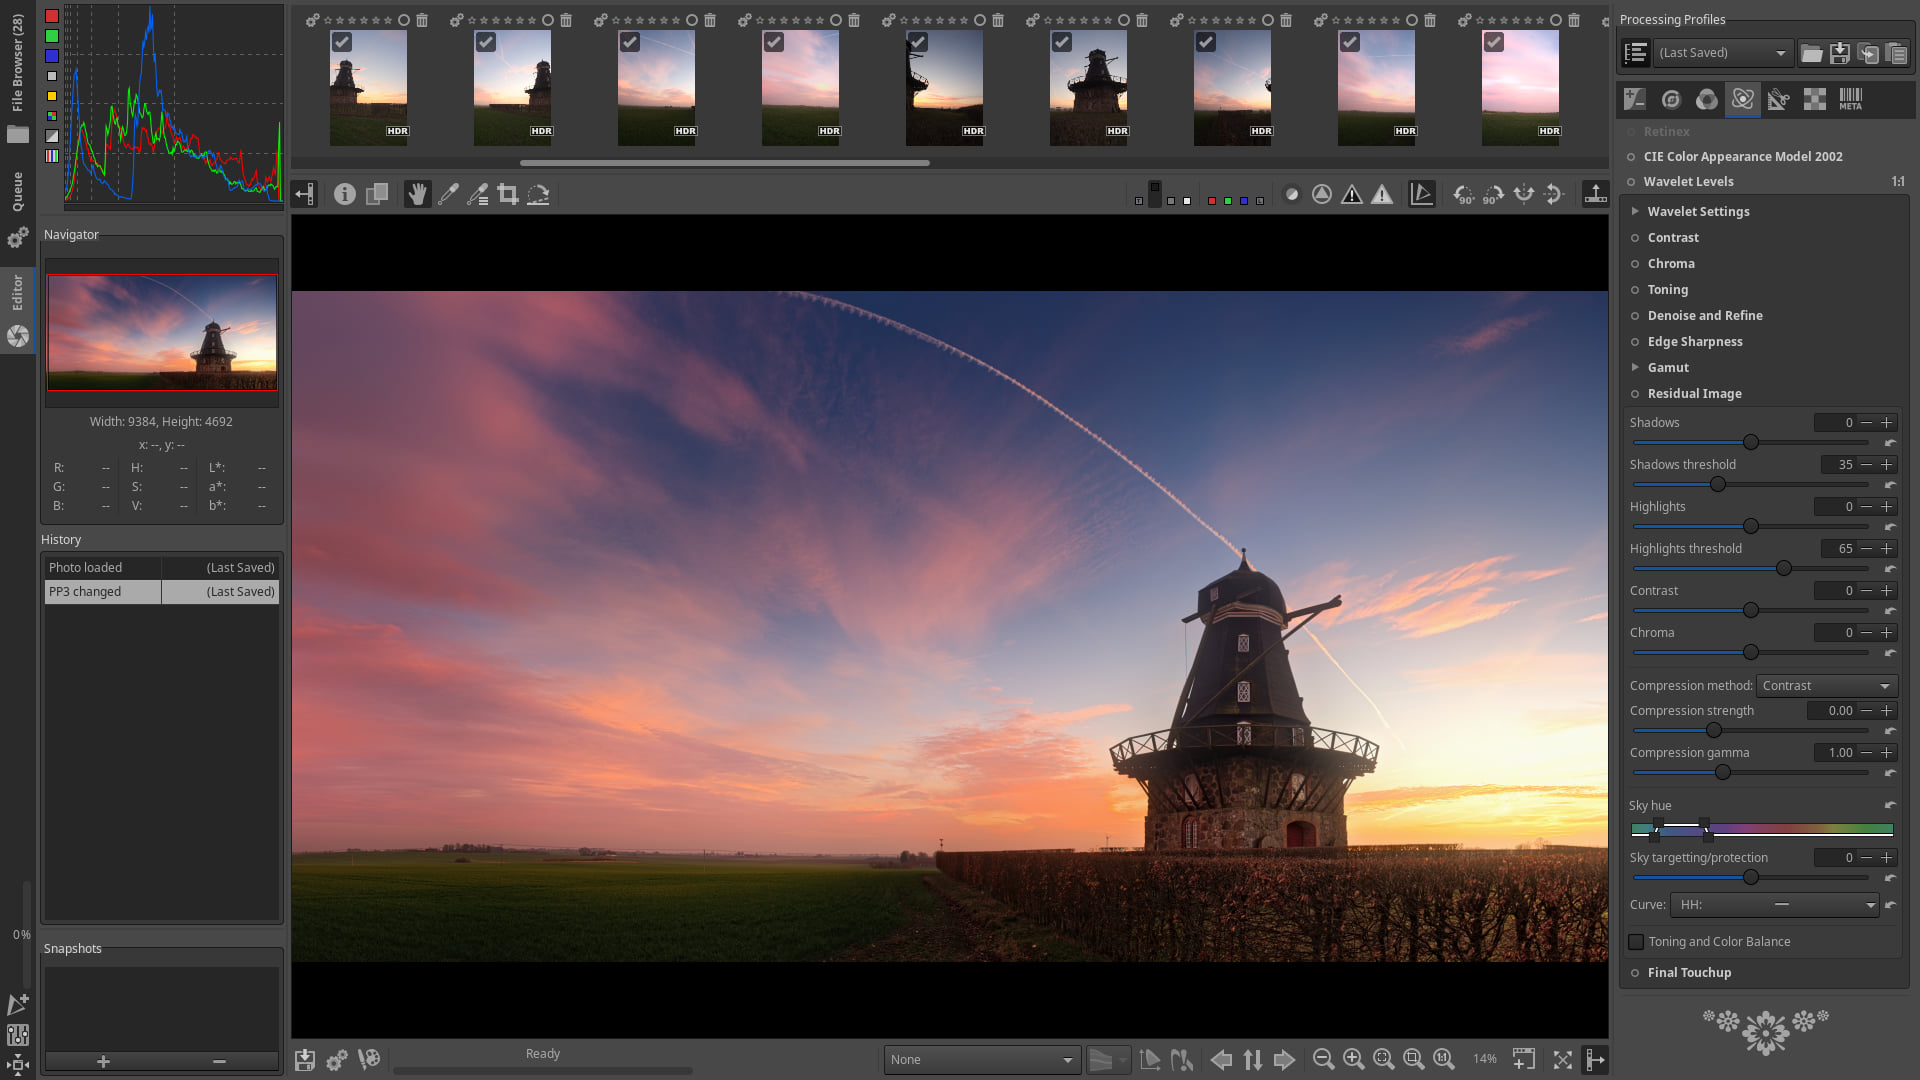Toggle the CIE Color Appearance Model 2002 tool

point(1632,156)
